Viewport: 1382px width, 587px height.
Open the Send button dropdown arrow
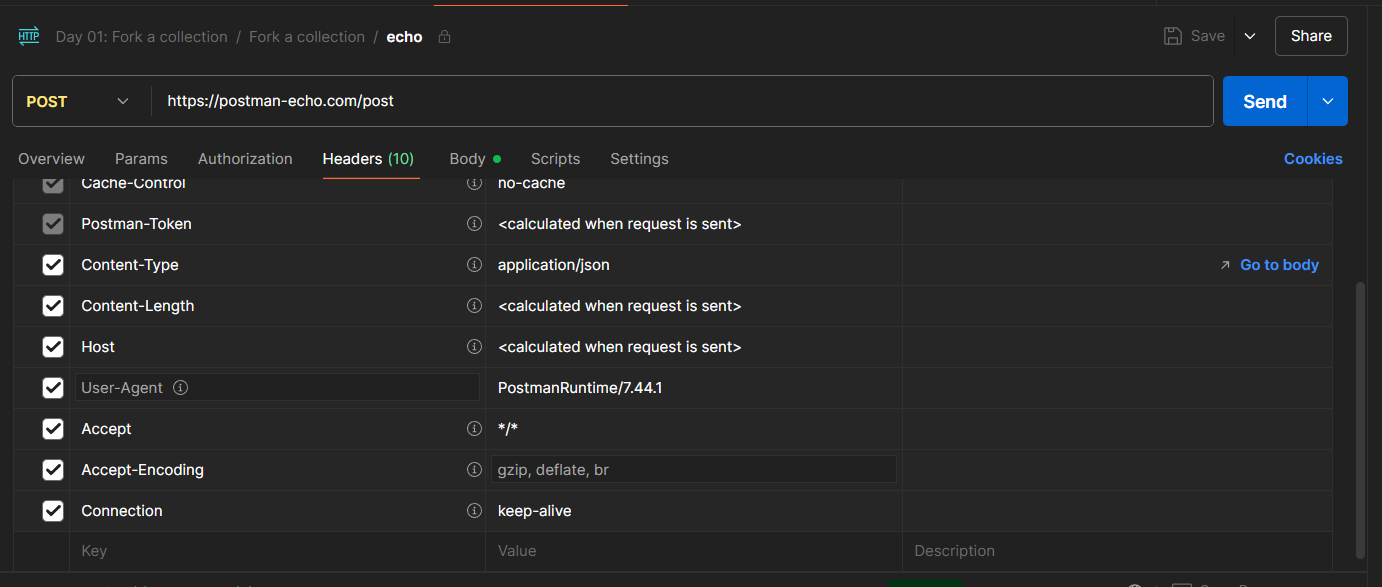click(x=1328, y=101)
